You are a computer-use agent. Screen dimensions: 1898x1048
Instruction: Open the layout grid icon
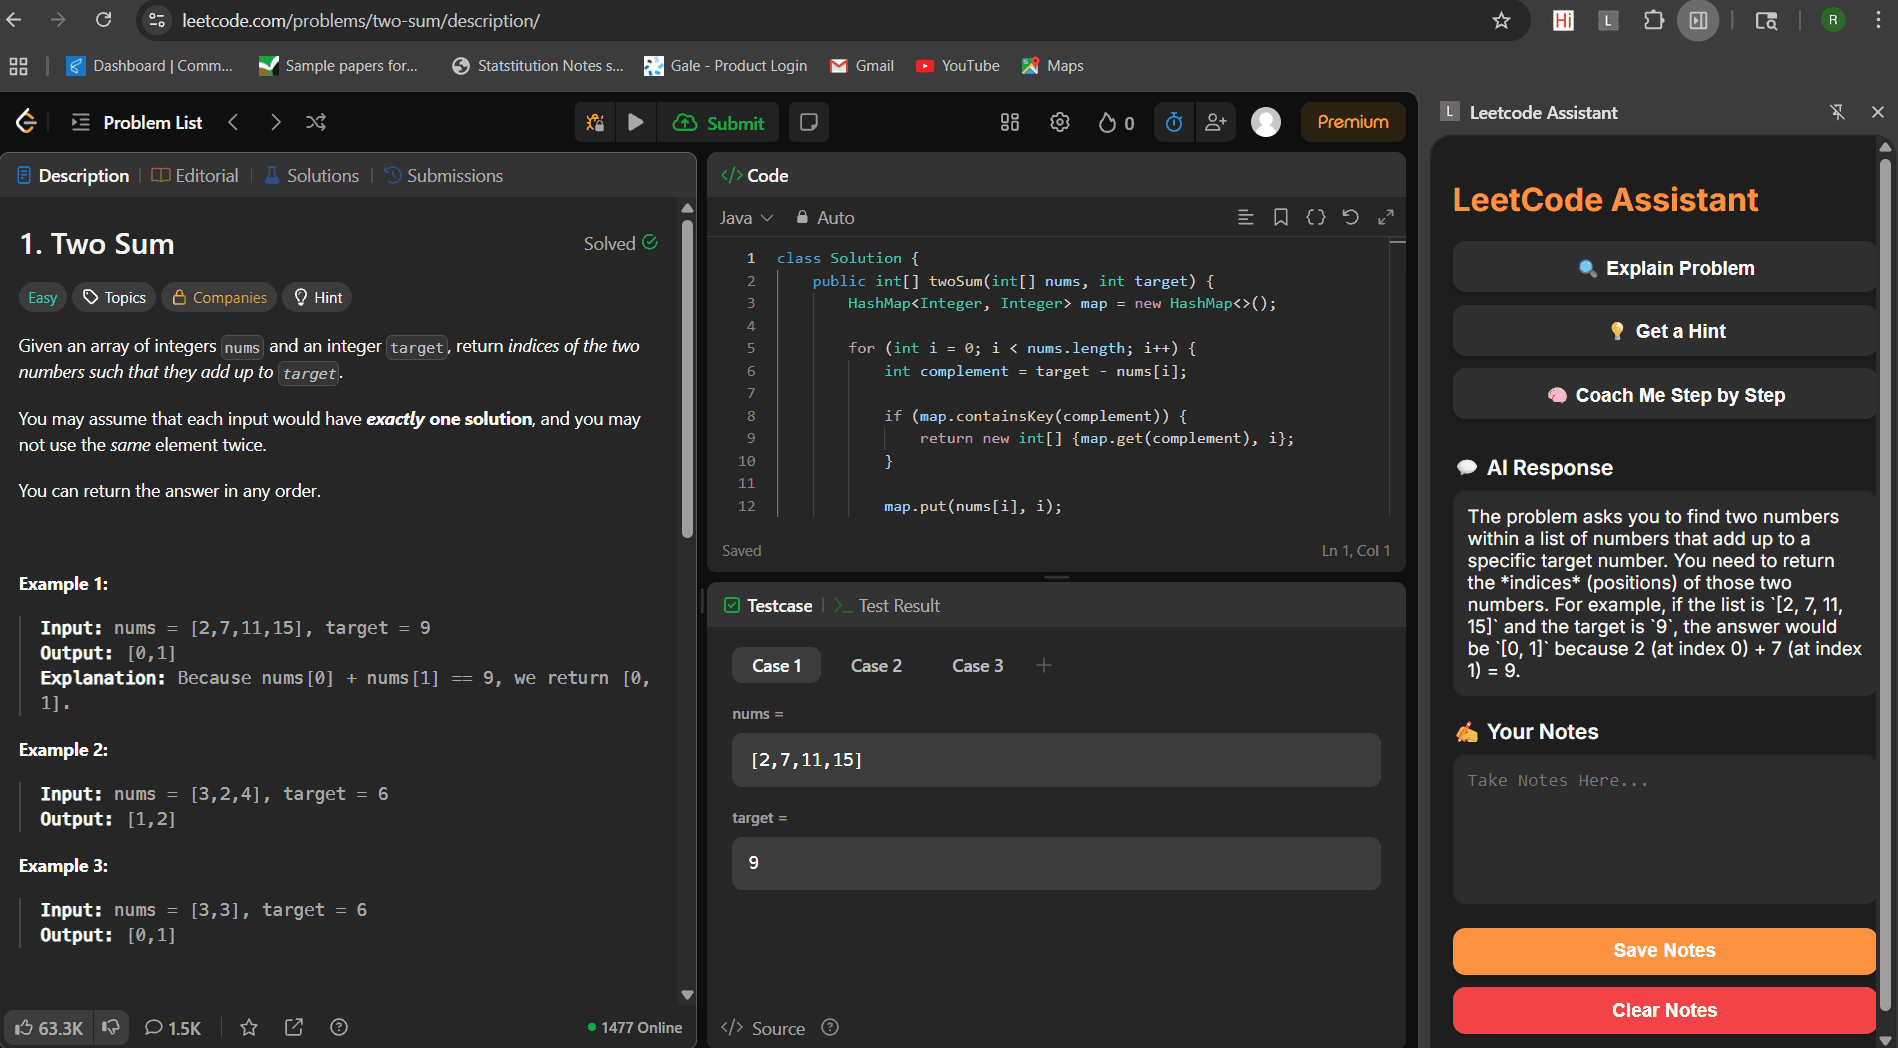click(x=1010, y=122)
